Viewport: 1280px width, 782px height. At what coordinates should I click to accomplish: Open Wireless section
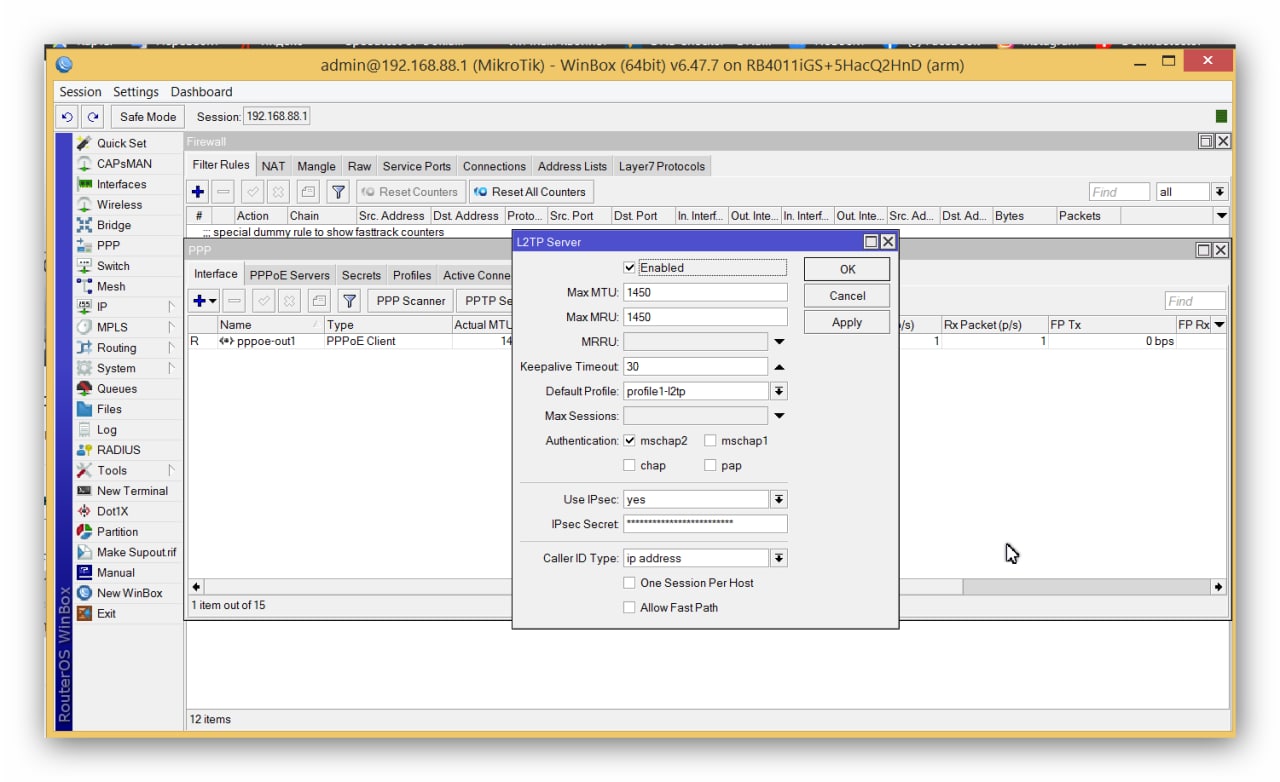pos(119,205)
